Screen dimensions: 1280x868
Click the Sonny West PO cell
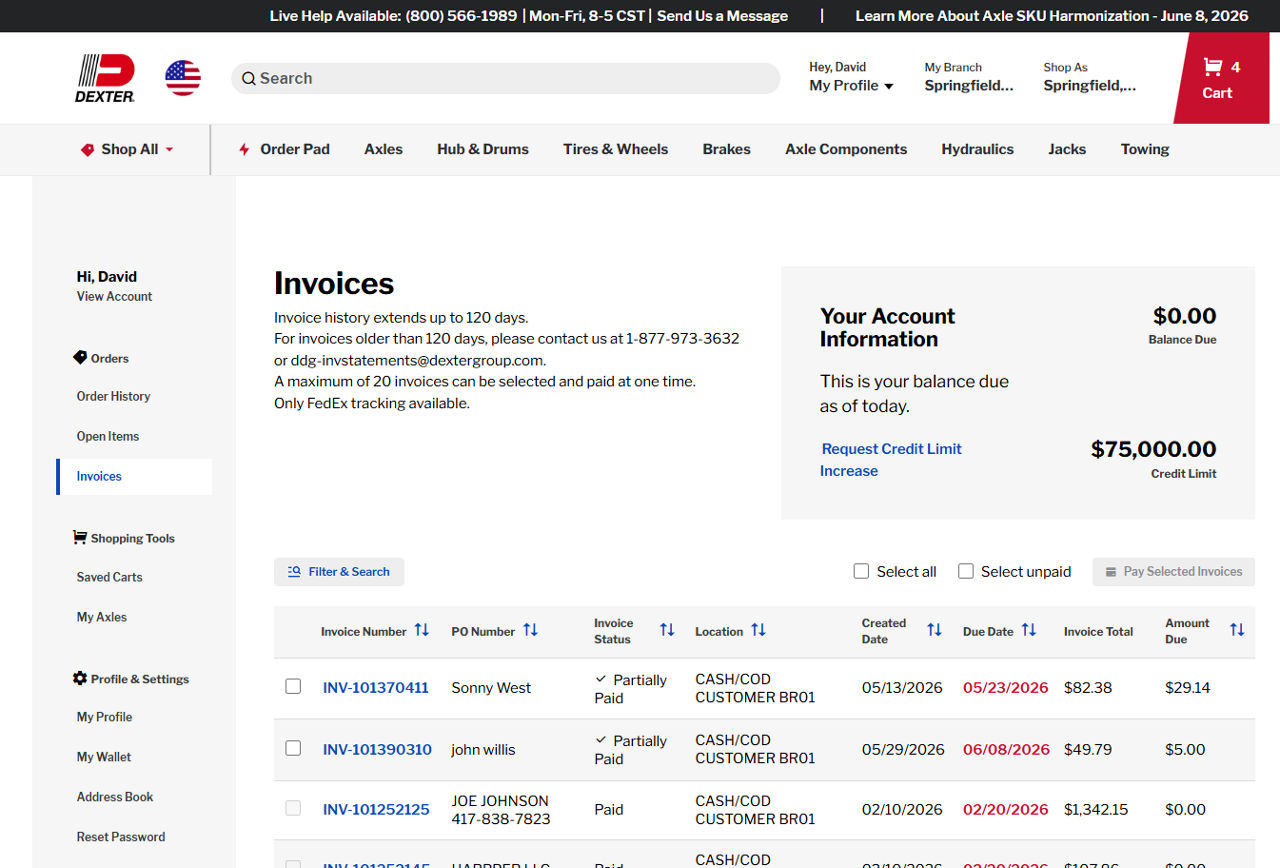491,688
